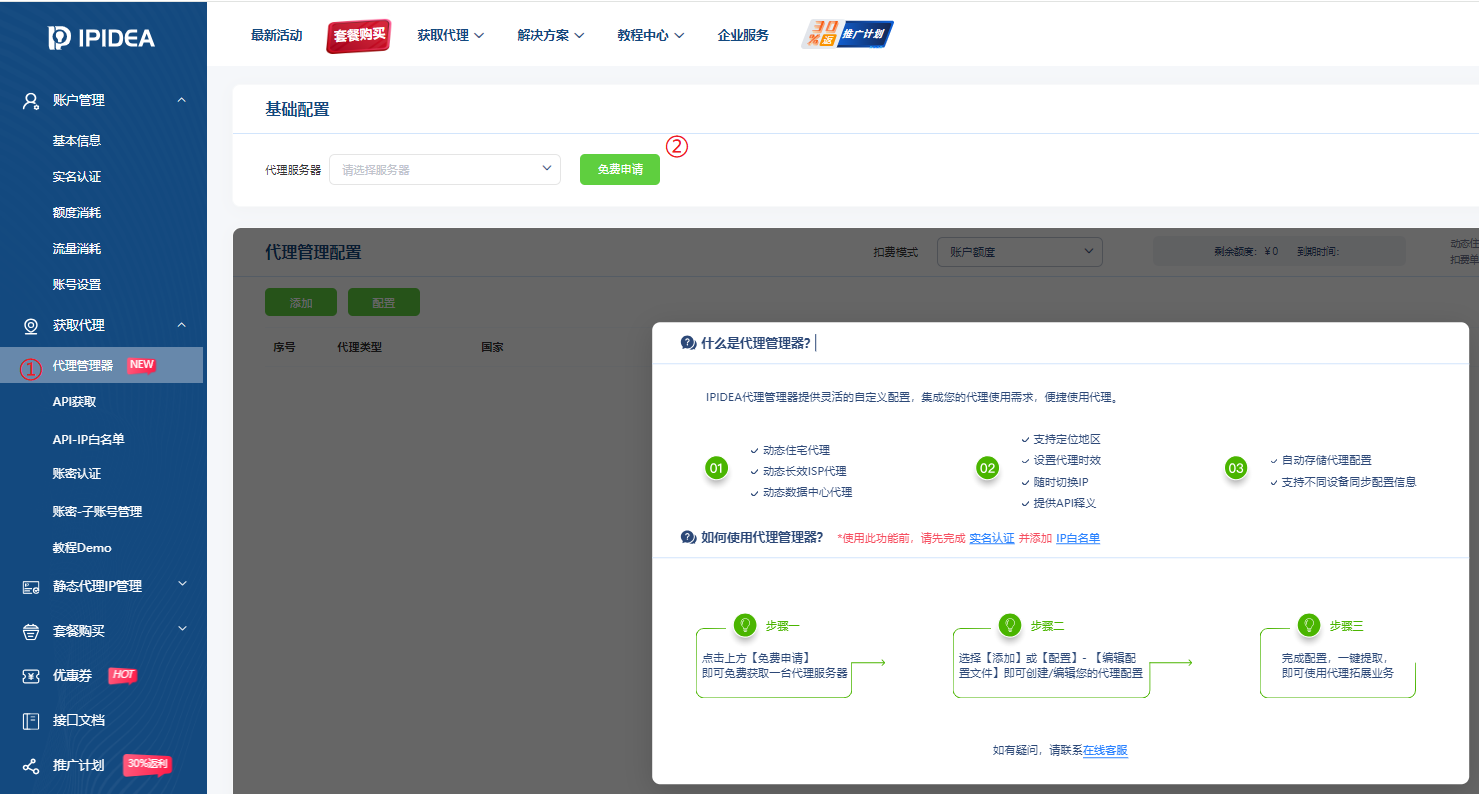Screen dimensions: 1479x794
Task: Open 企业服务 in top navigation
Action: click(x=743, y=35)
